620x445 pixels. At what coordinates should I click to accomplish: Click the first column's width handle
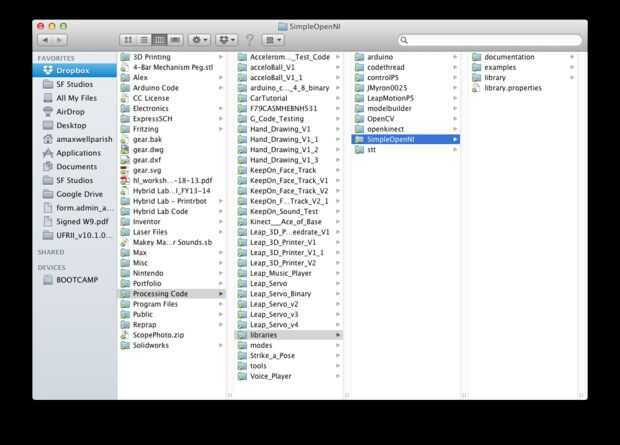(229, 395)
